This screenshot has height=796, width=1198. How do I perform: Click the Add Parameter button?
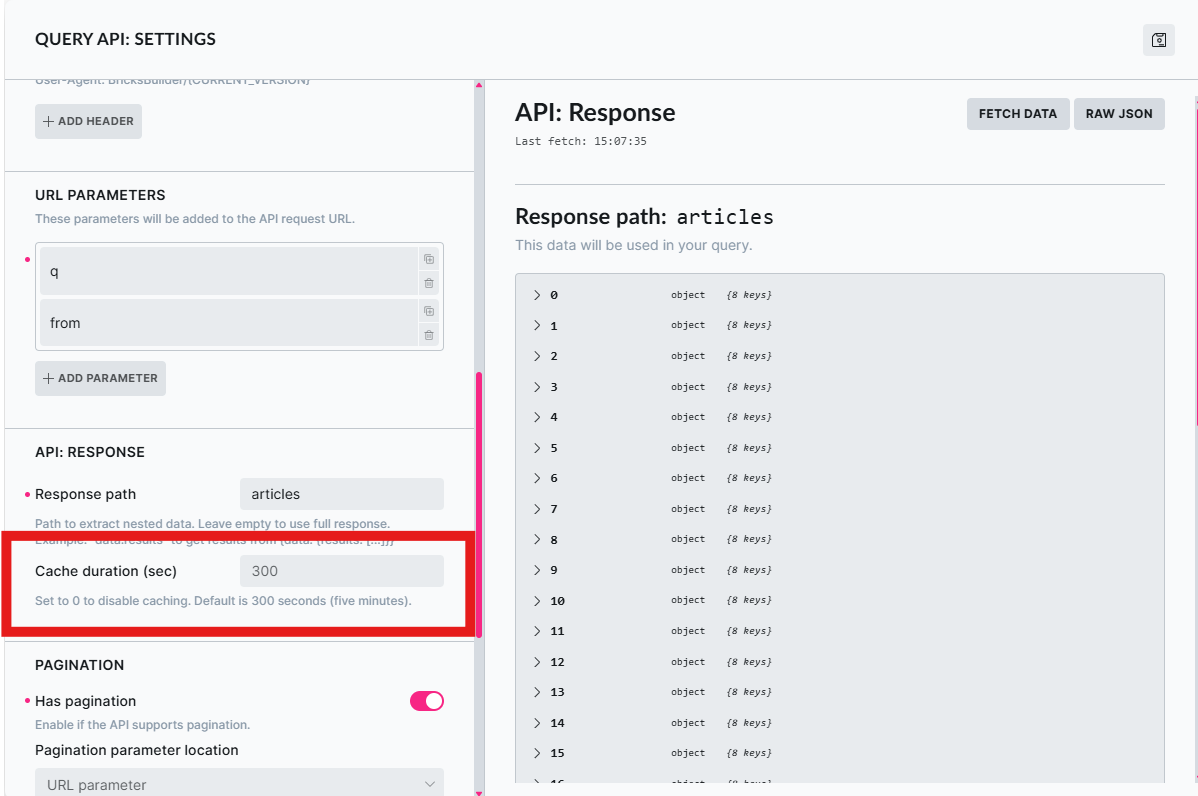[x=100, y=378]
